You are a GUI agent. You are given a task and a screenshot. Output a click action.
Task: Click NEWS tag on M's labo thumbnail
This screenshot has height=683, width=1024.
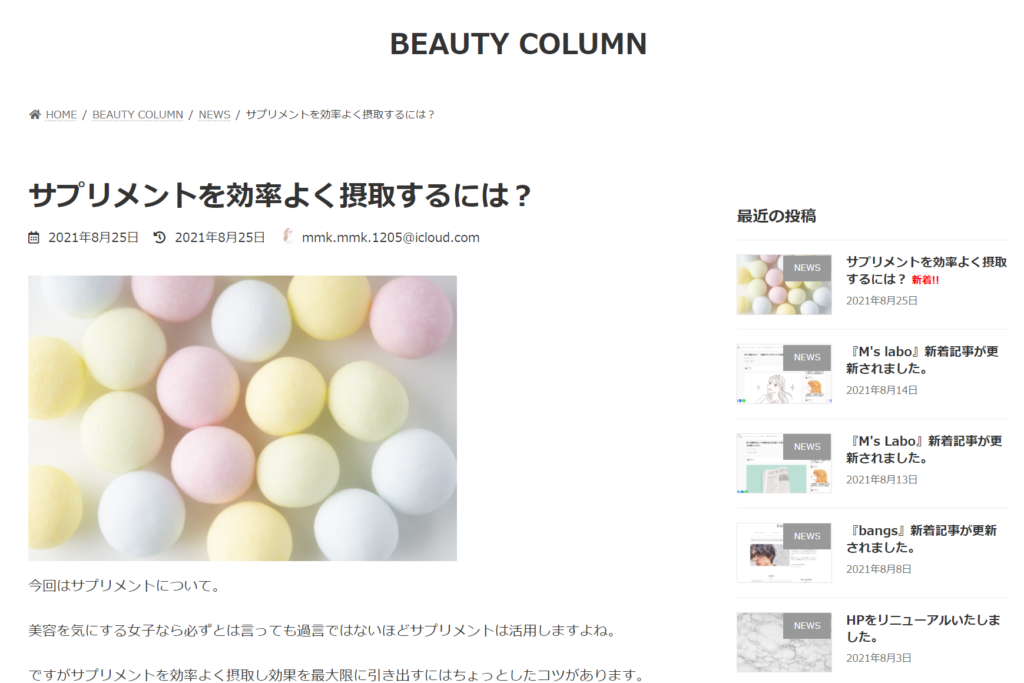click(x=807, y=357)
